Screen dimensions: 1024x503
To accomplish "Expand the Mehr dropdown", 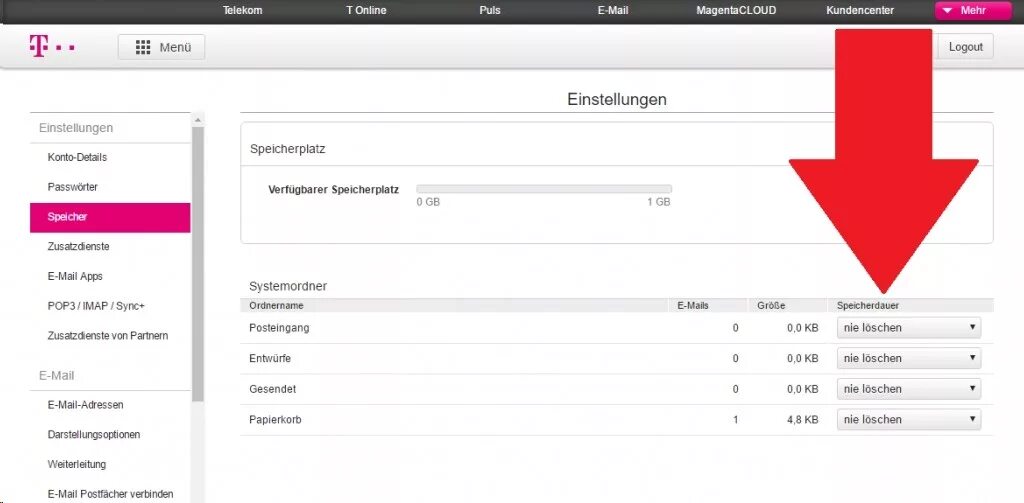I will [x=973, y=10].
